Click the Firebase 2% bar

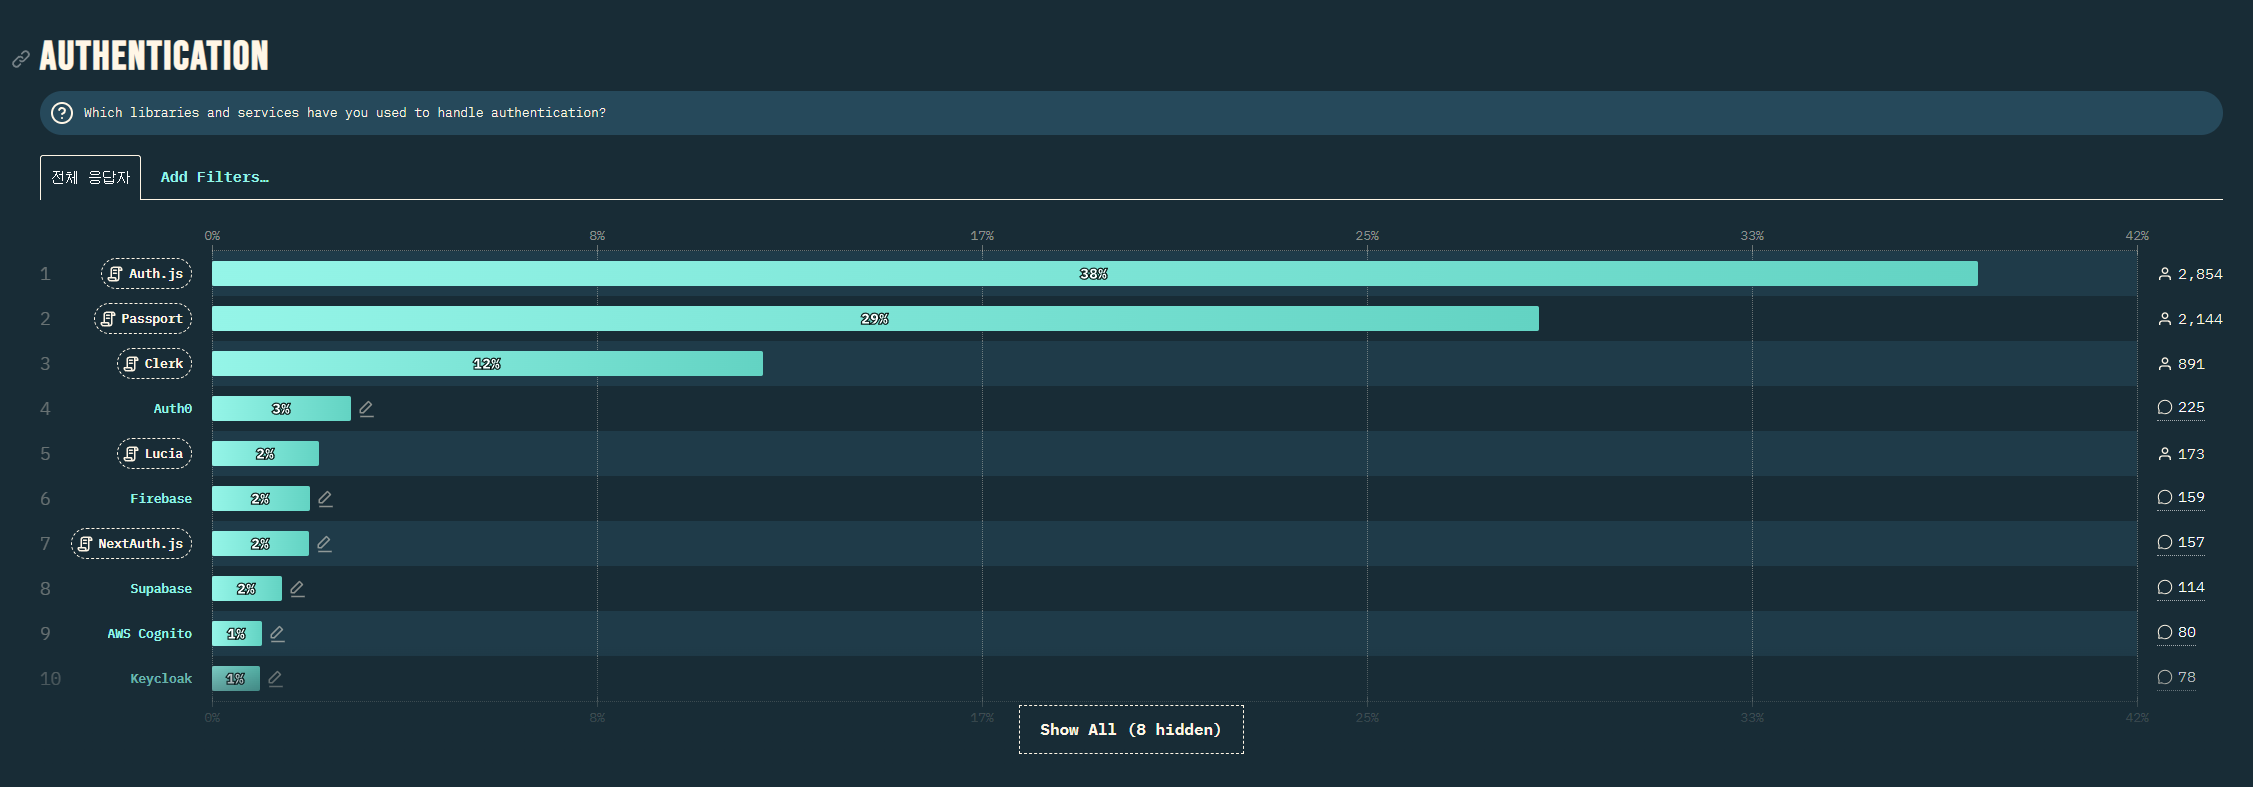(x=260, y=499)
